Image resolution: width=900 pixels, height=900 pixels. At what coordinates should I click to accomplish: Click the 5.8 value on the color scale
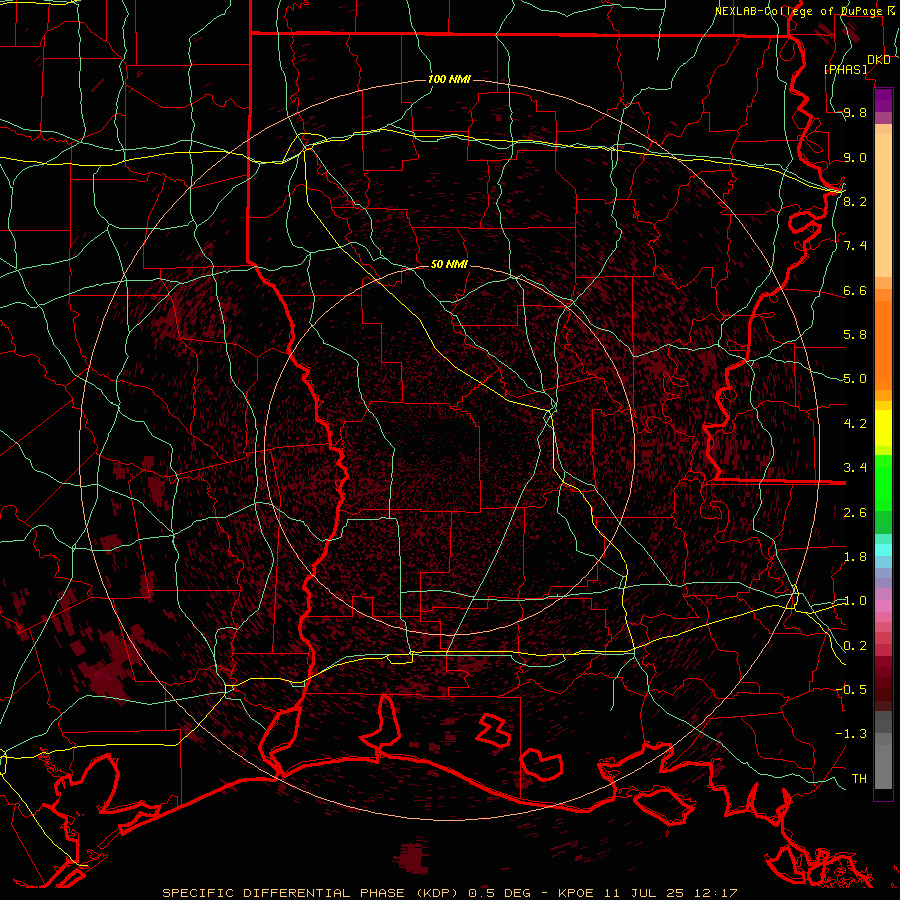(x=855, y=335)
